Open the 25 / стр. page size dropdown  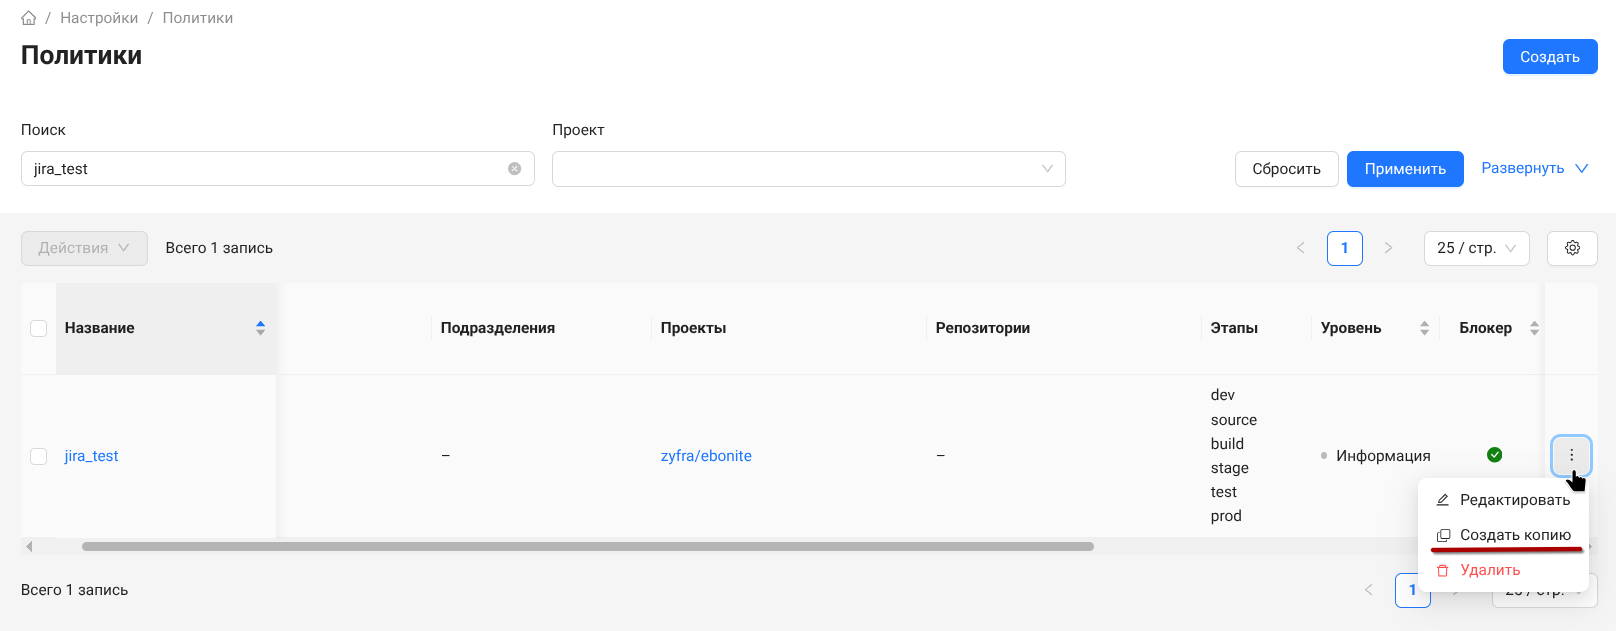1476,248
